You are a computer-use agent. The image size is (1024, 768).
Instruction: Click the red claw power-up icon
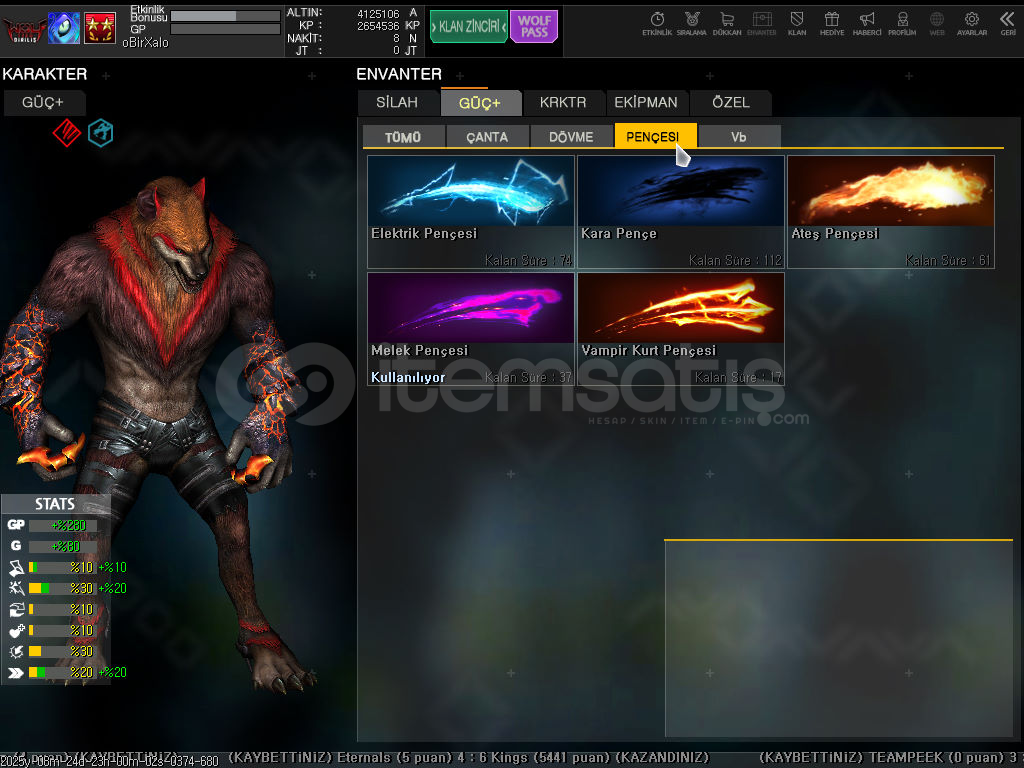pos(67,133)
